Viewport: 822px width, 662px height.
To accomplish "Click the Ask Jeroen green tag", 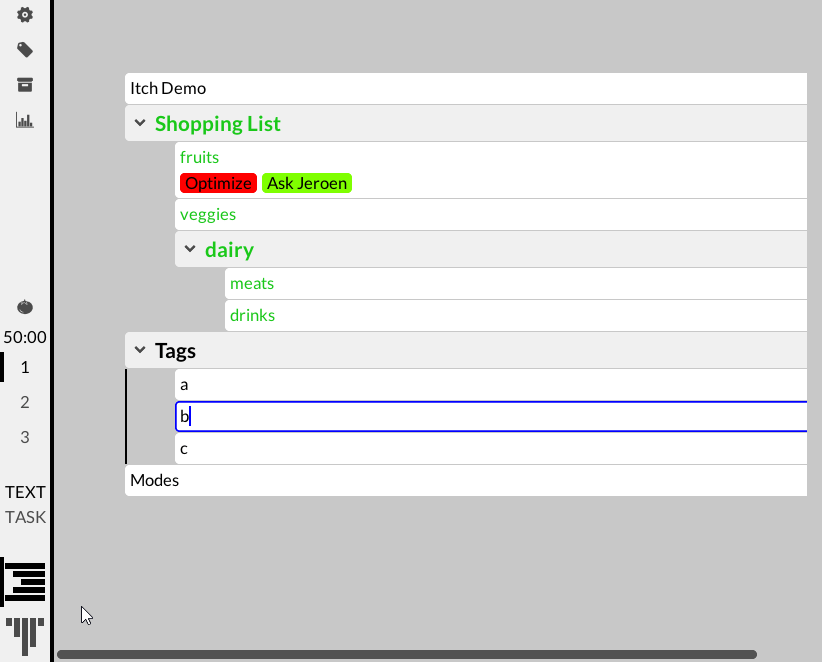I will [x=307, y=183].
